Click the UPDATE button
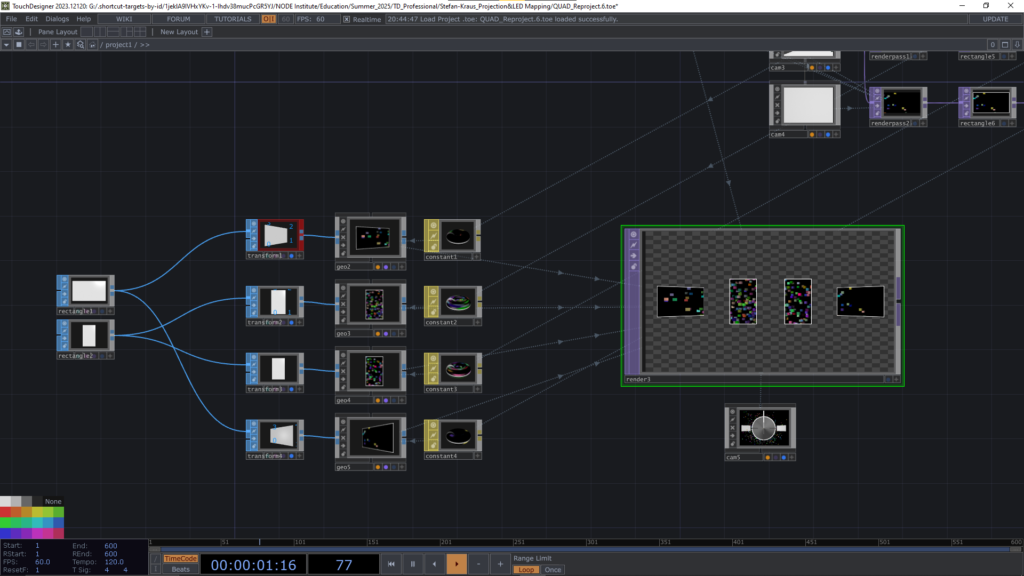1024x576 pixels. [x=995, y=19]
